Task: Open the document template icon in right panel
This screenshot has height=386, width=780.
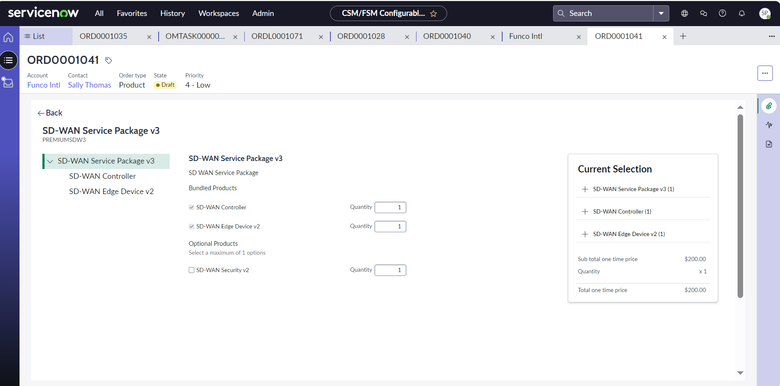Action: click(769, 144)
